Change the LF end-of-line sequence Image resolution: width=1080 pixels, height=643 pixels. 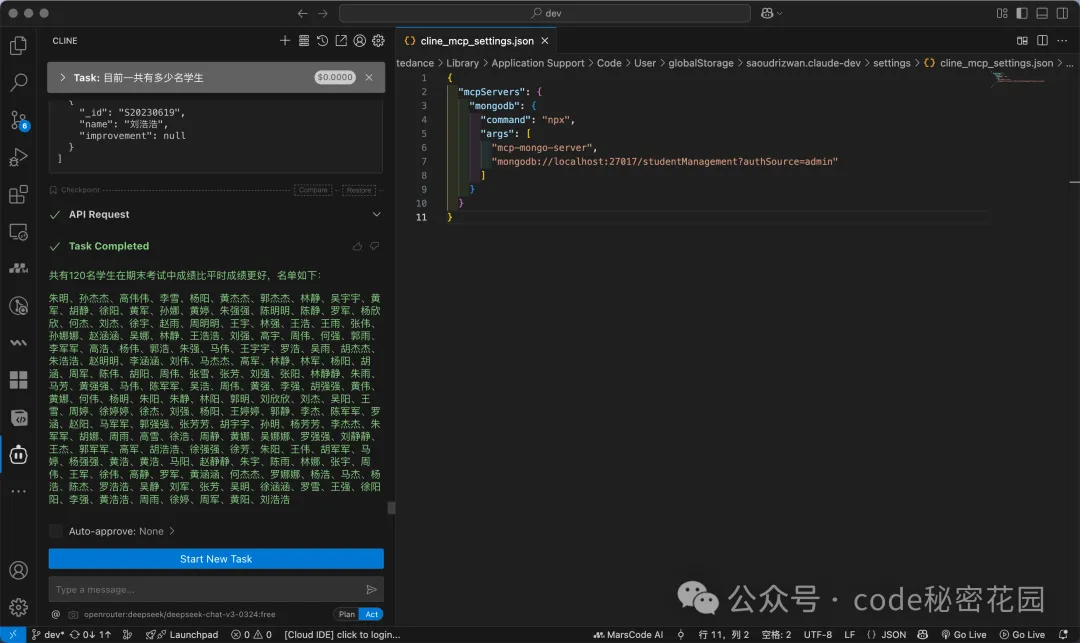pyautogui.click(x=849, y=635)
